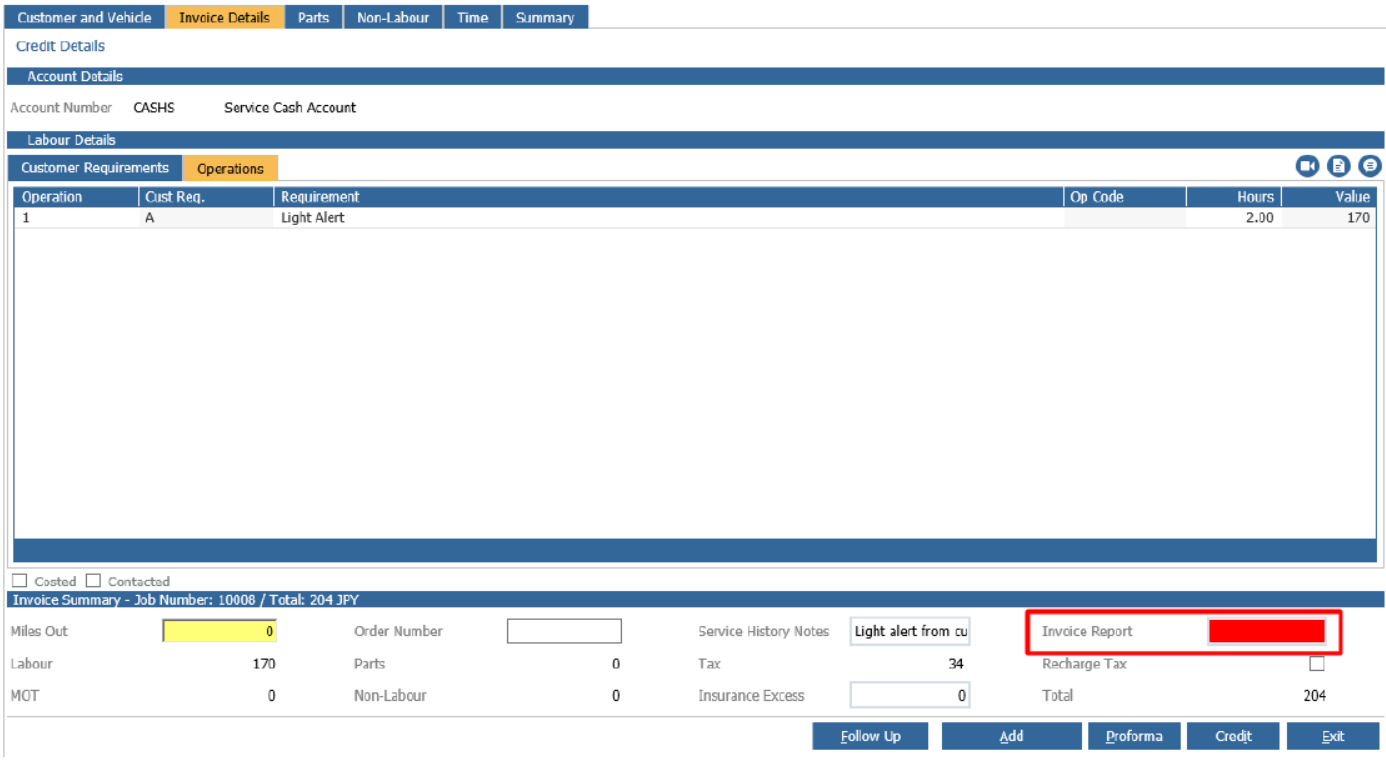This screenshot has height=763, width=1386.
Task: View the Summary tab
Action: tap(545, 17)
